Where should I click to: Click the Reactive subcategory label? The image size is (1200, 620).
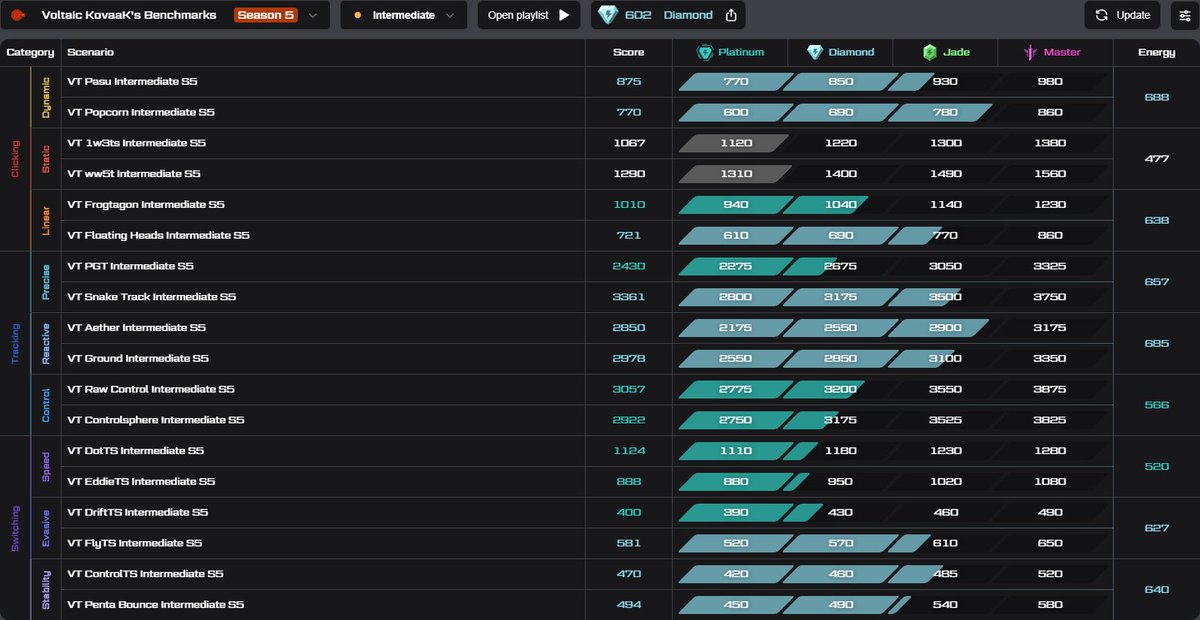(x=46, y=344)
